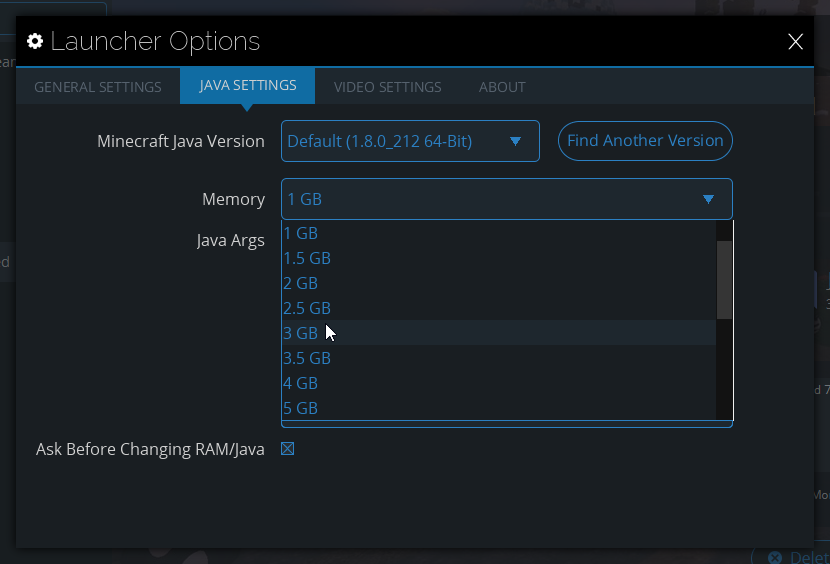Choose 1 GB from the memory list
Viewport: 830px width, 564px height.
[x=499, y=233]
